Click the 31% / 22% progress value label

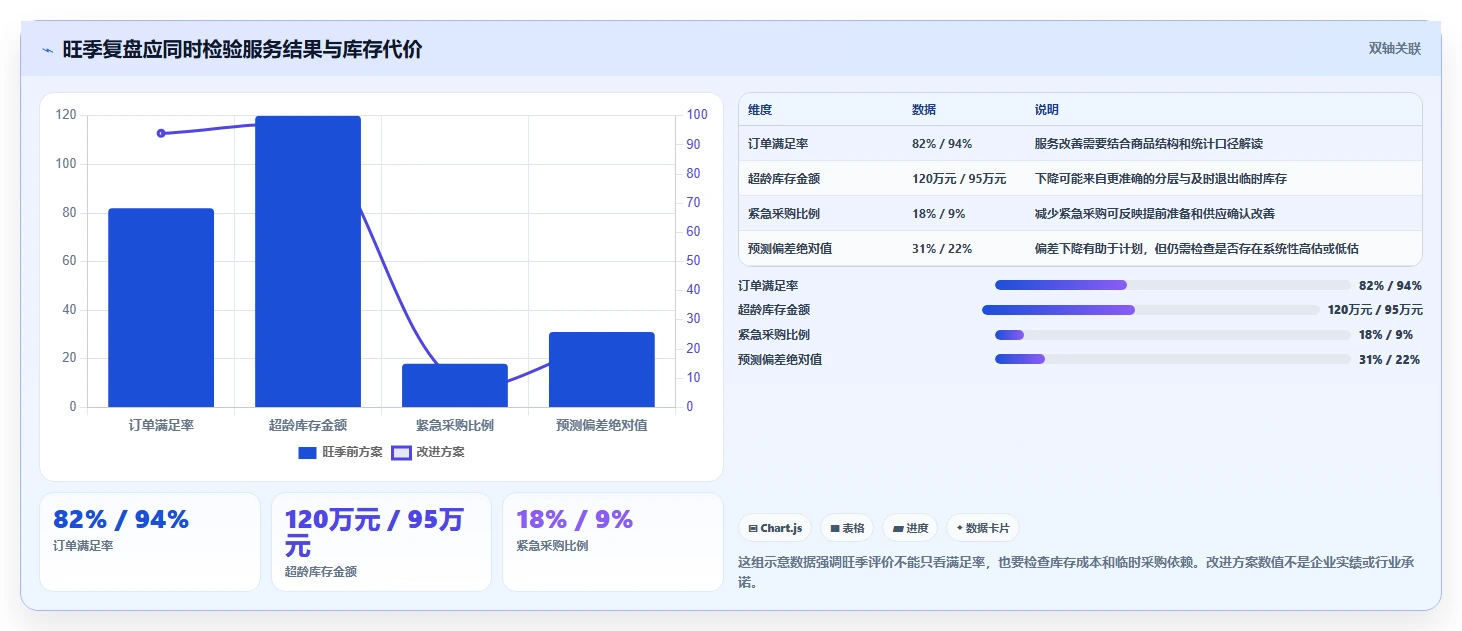click(x=1389, y=360)
